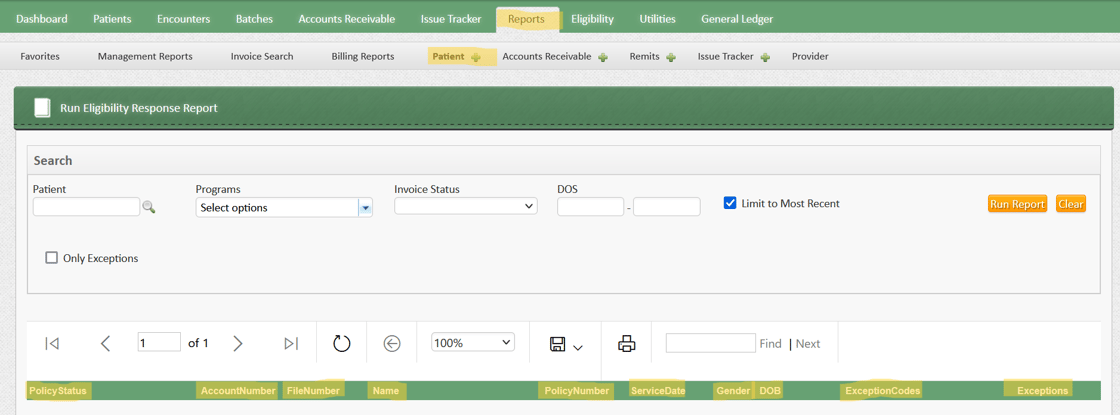Open zoom level 100% dropdown
Image resolution: width=1120 pixels, height=415 pixels.
point(473,342)
